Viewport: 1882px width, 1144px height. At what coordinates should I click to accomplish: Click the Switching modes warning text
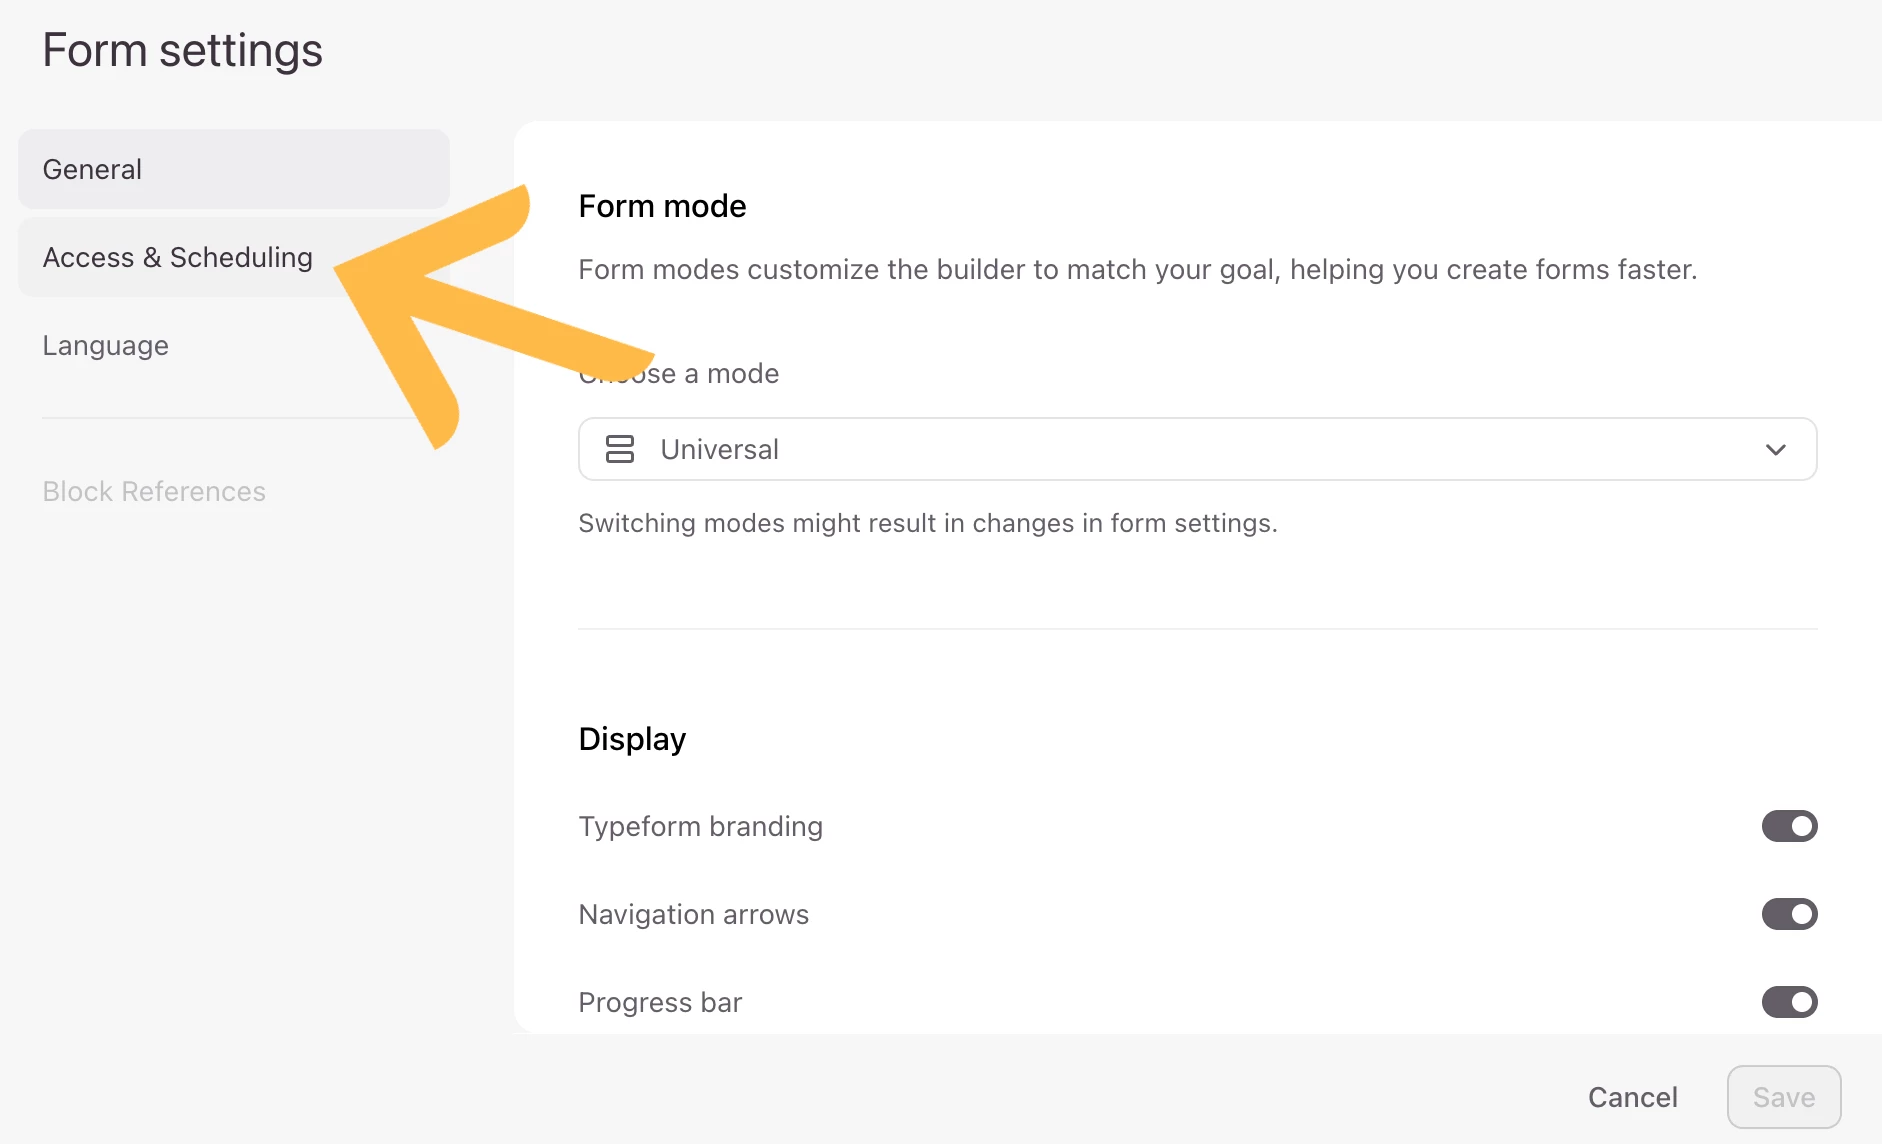coord(927,523)
